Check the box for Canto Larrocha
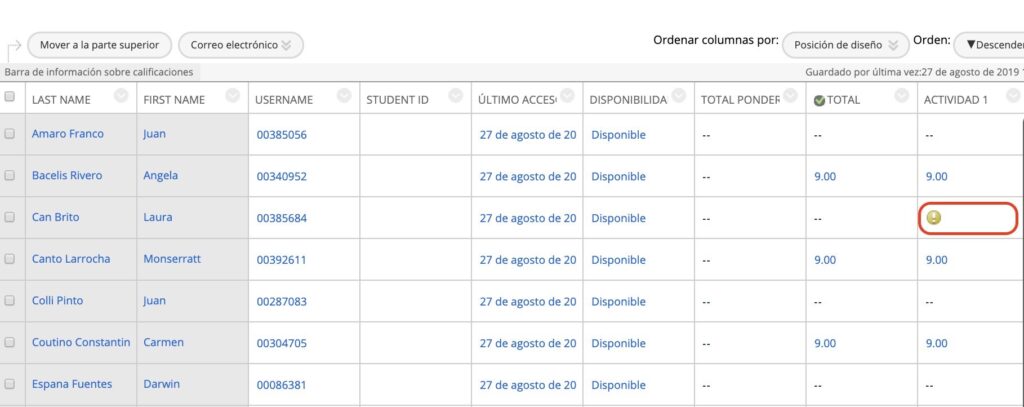 tap(10, 259)
